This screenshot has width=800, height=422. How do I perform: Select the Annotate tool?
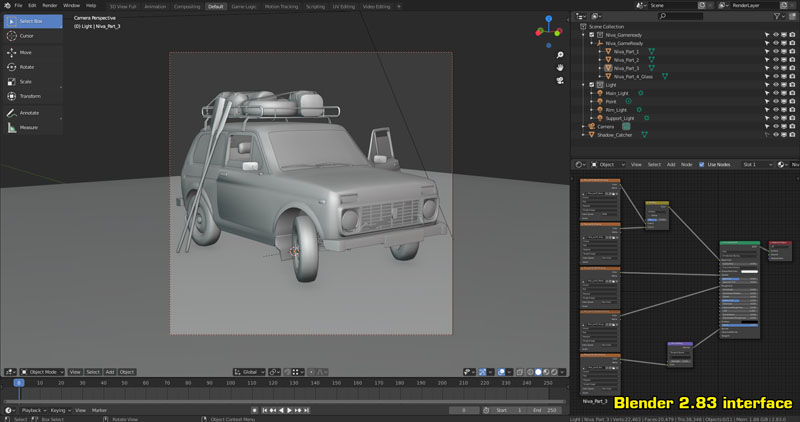29,113
